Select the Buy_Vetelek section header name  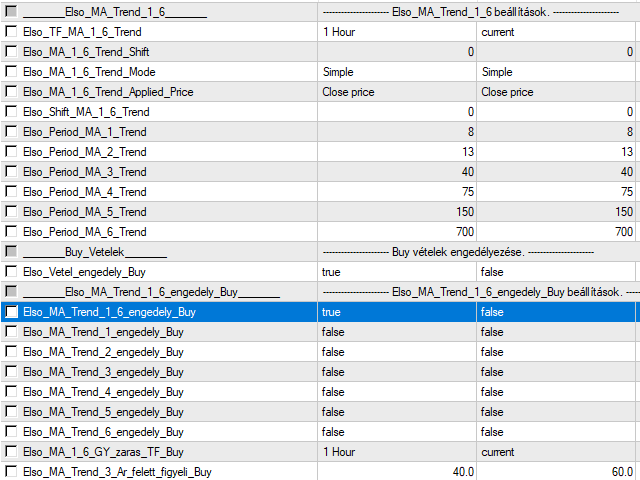95,252
